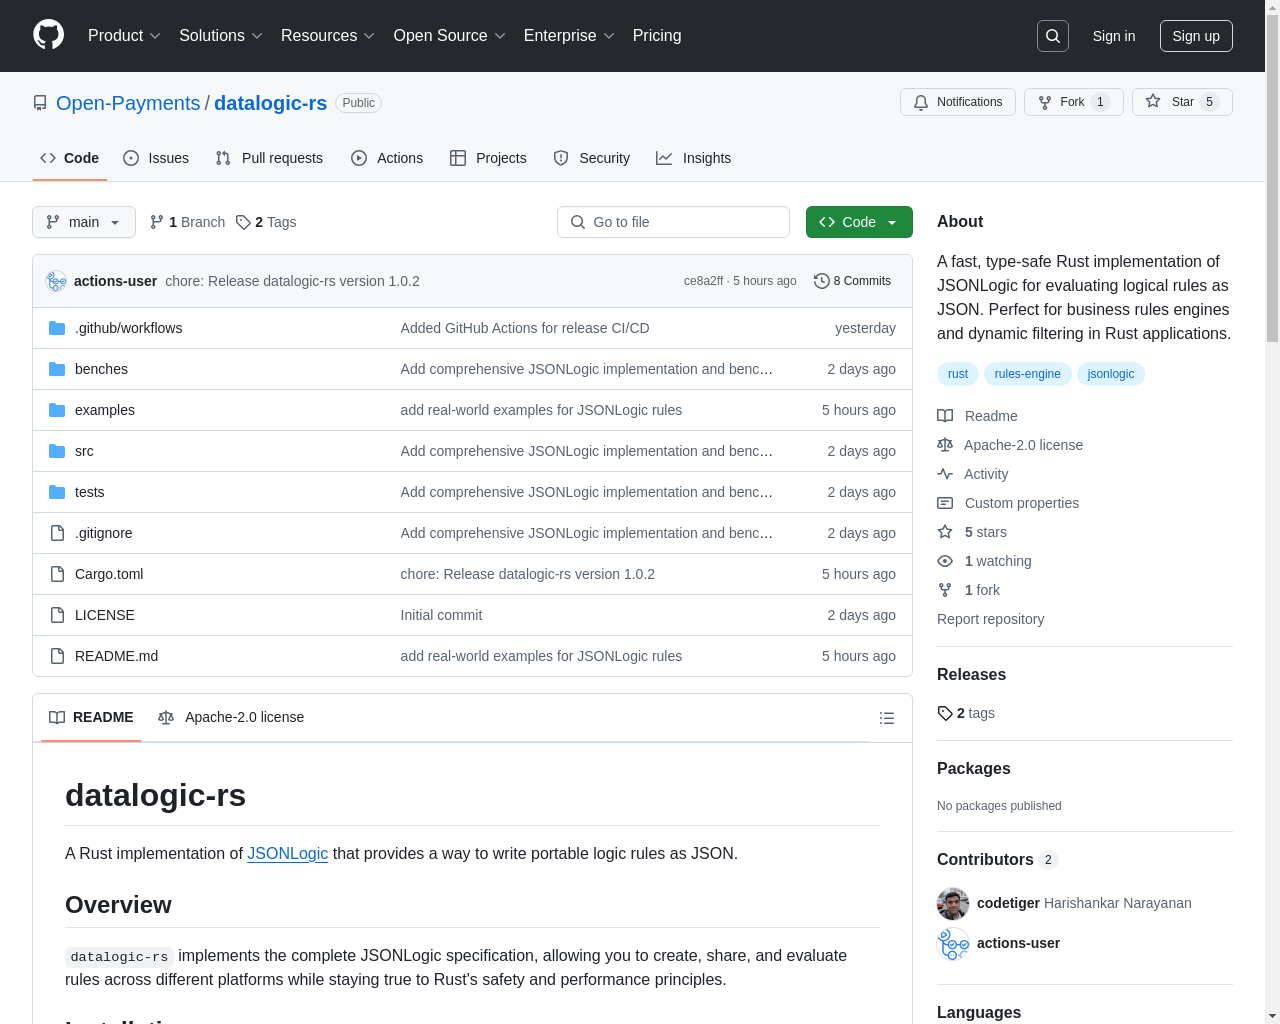Click the rust topic tag
The width and height of the screenshot is (1280, 1024).
[x=958, y=374]
